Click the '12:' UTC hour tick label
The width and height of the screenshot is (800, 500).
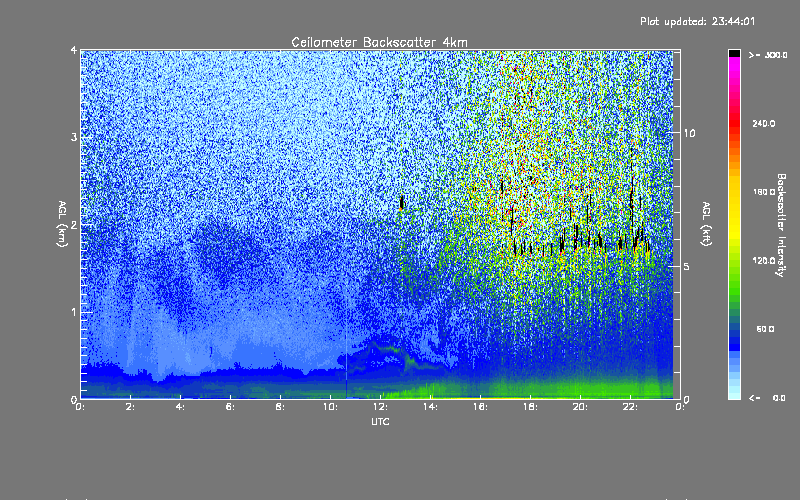tap(381, 407)
